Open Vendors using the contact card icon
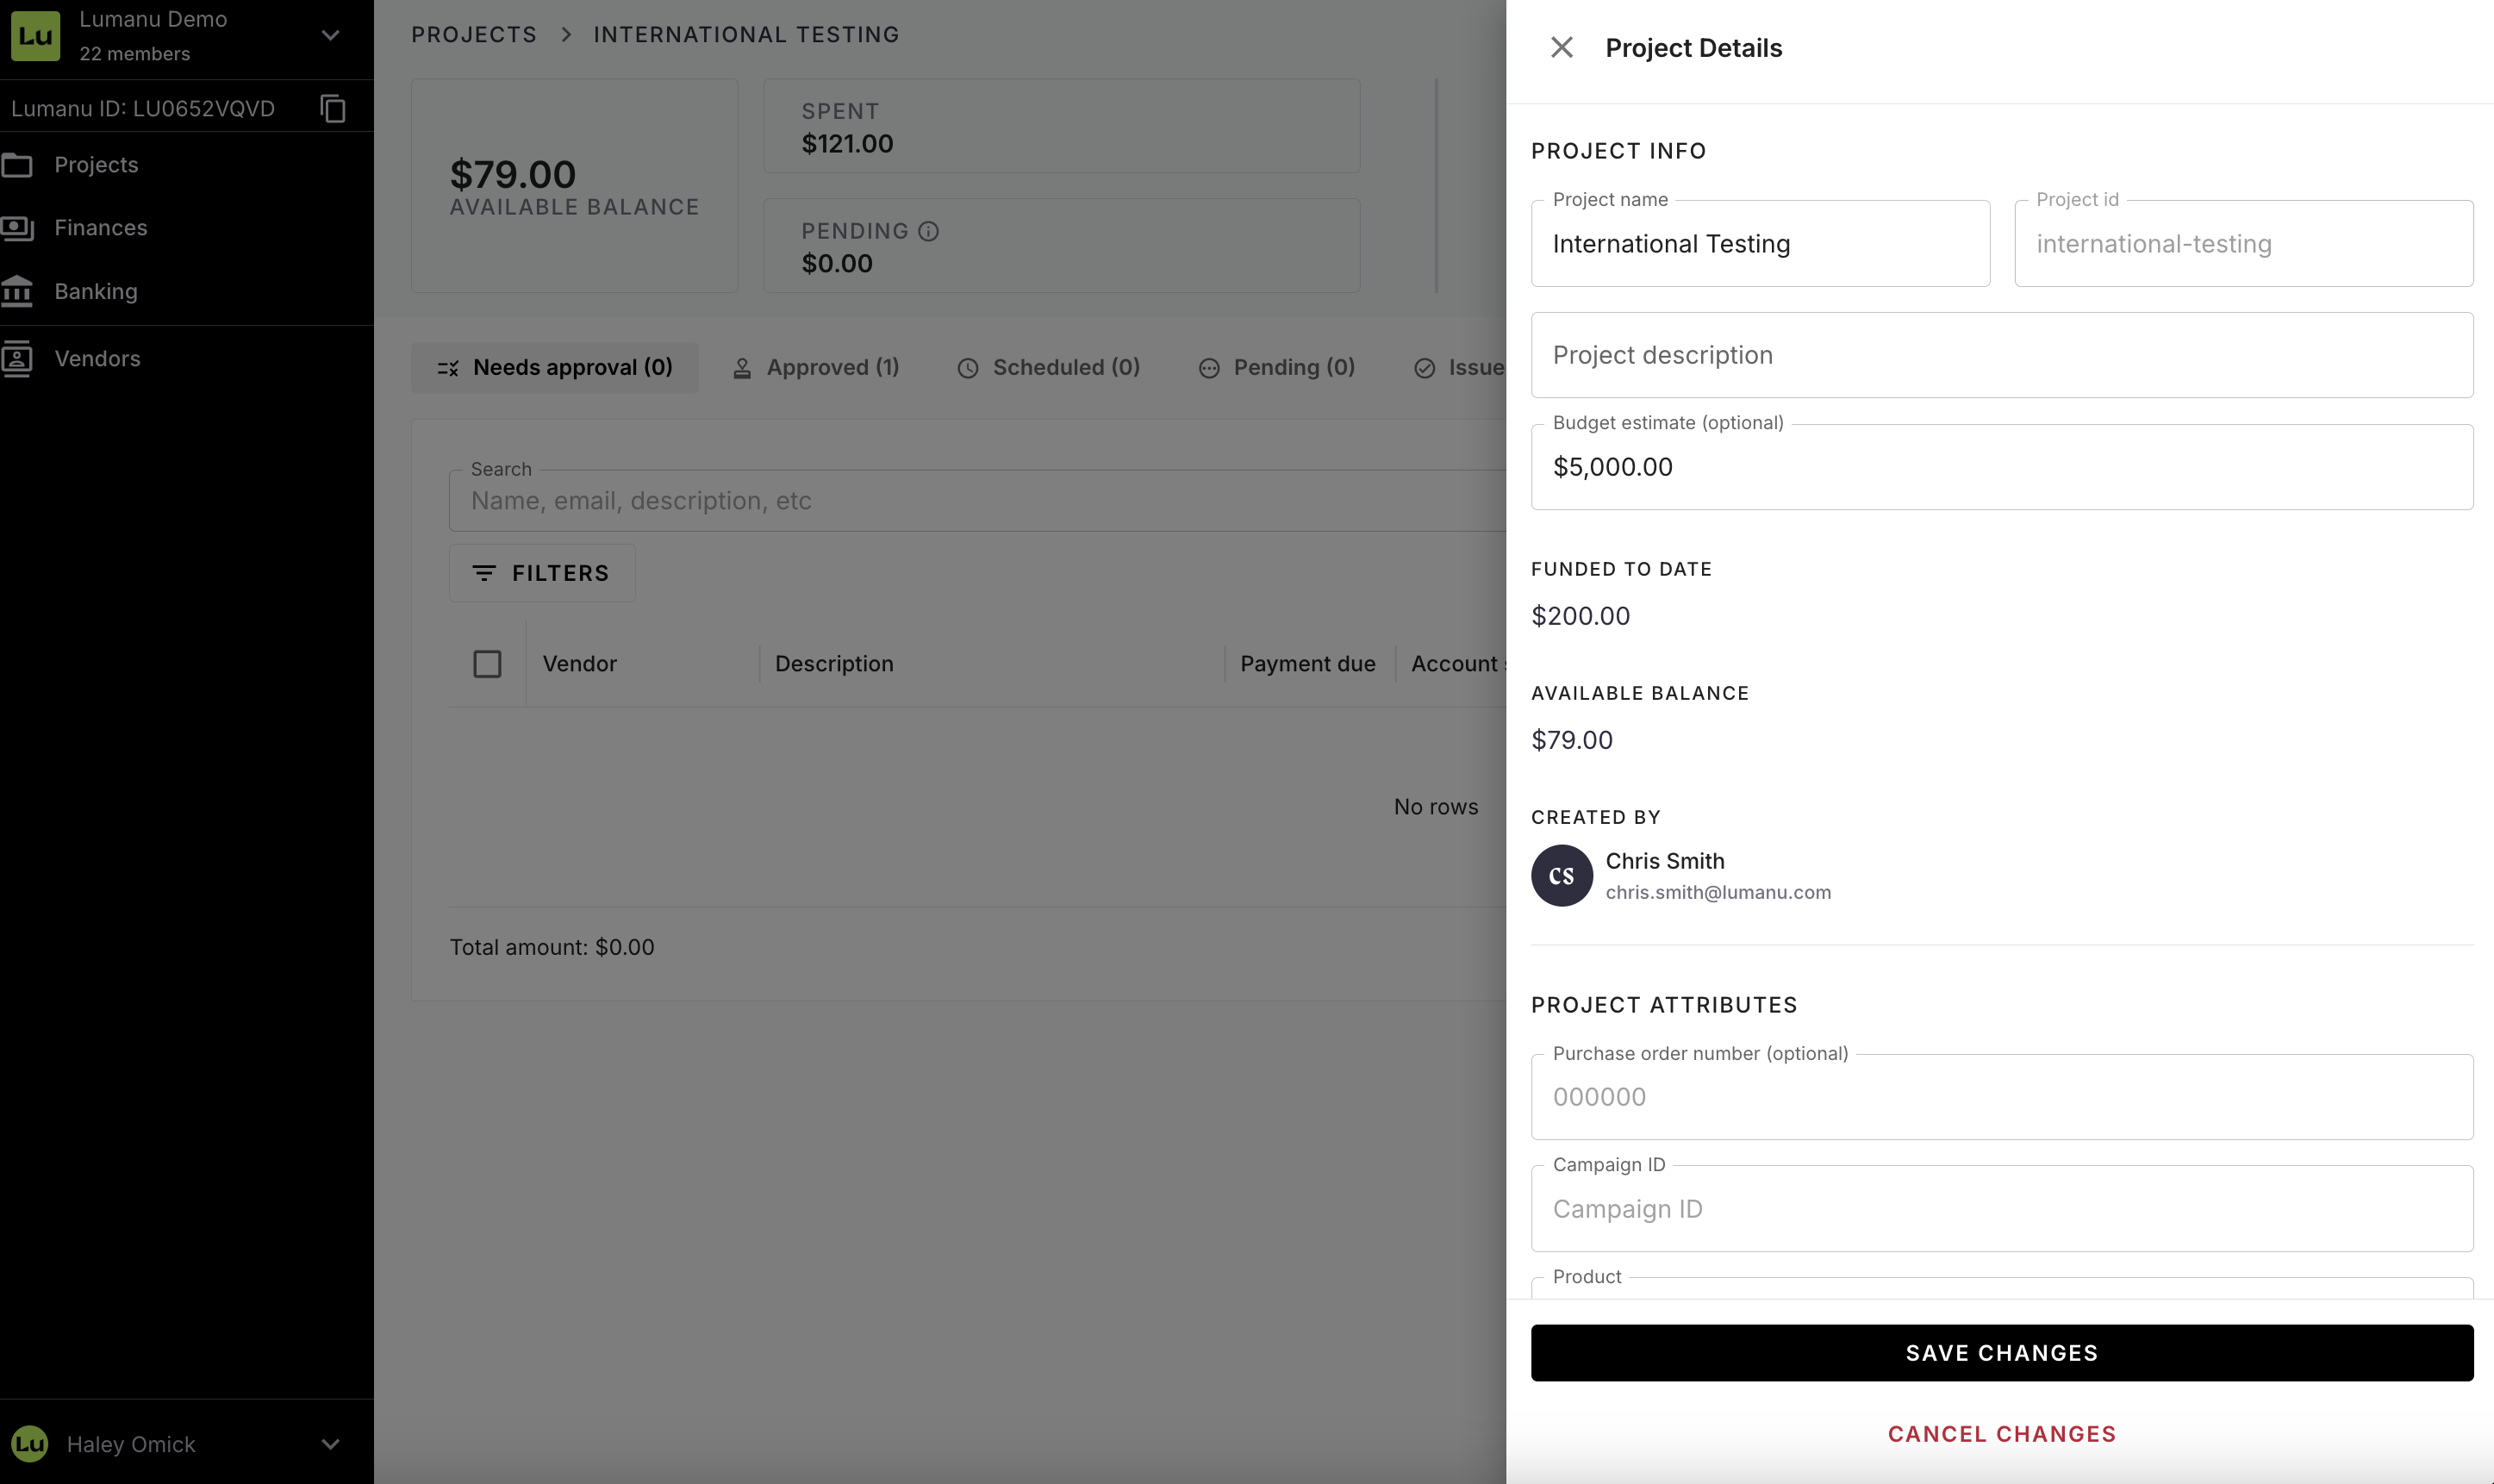2494x1484 pixels. (x=17, y=359)
